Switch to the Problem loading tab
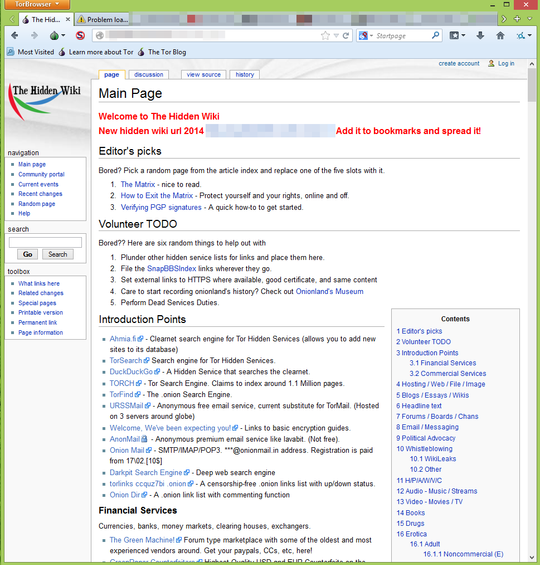 click(103, 19)
